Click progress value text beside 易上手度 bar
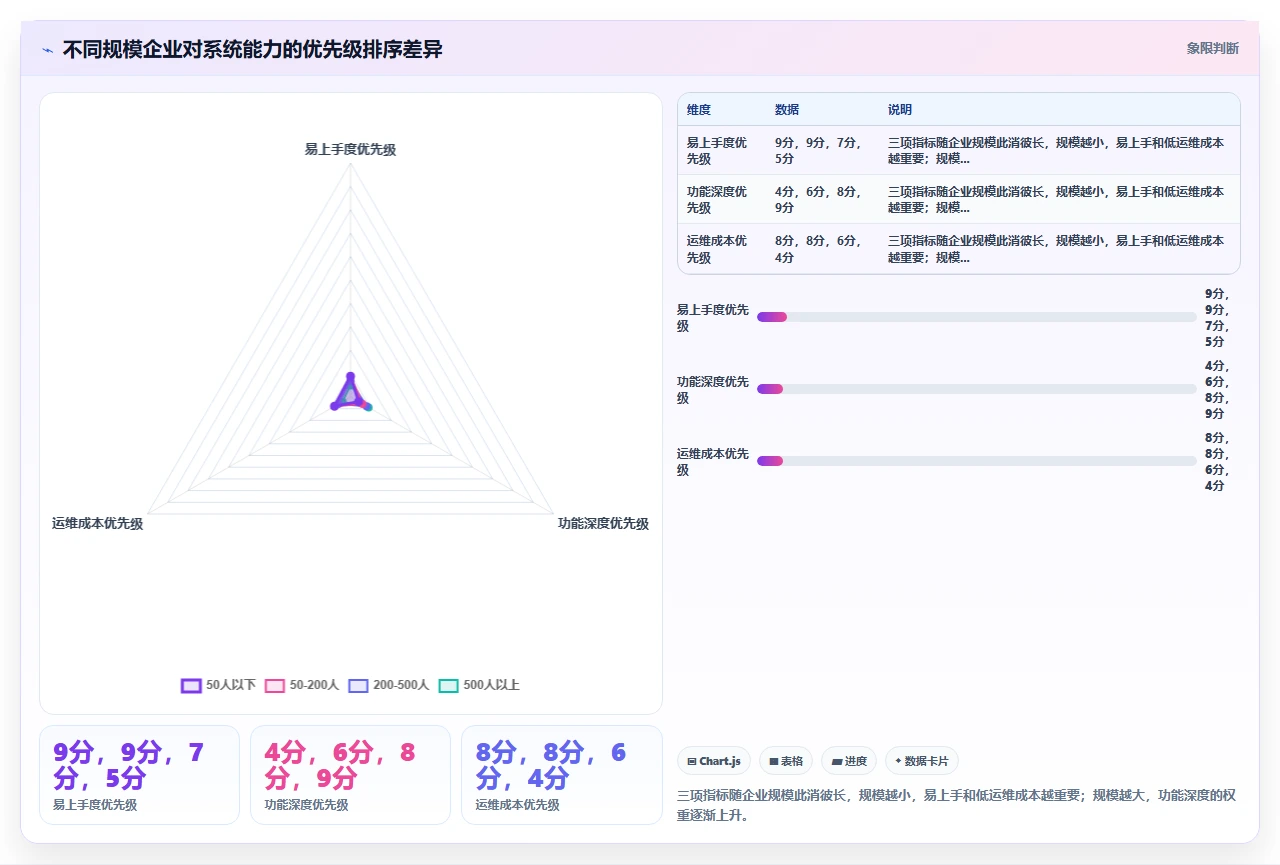This screenshot has height=865, width=1280. coord(1217,317)
